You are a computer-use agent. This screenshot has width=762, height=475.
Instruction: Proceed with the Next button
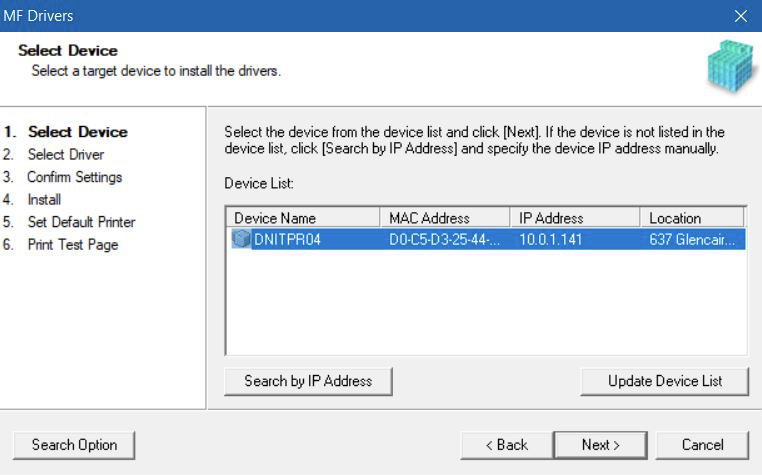[x=601, y=445]
